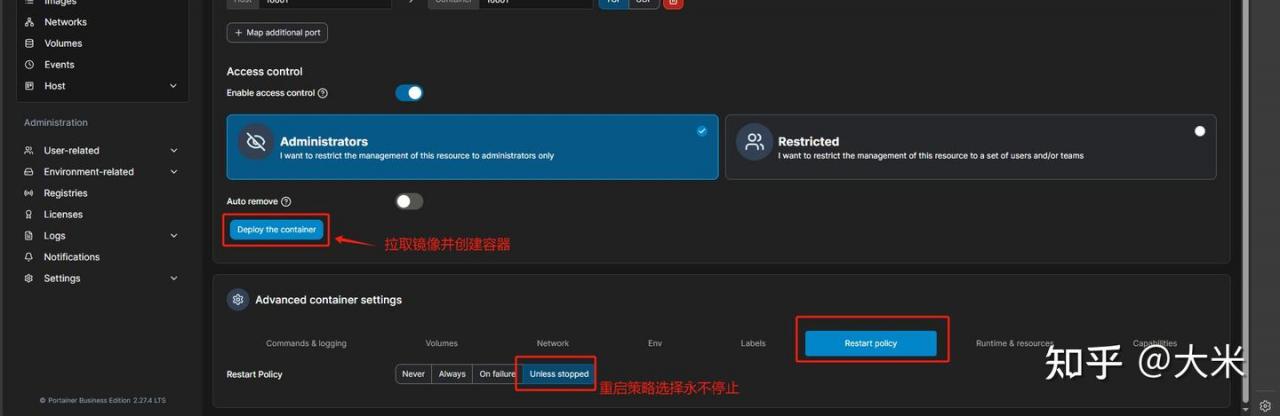
Task: Switch to the Env tab
Action: click(x=655, y=343)
